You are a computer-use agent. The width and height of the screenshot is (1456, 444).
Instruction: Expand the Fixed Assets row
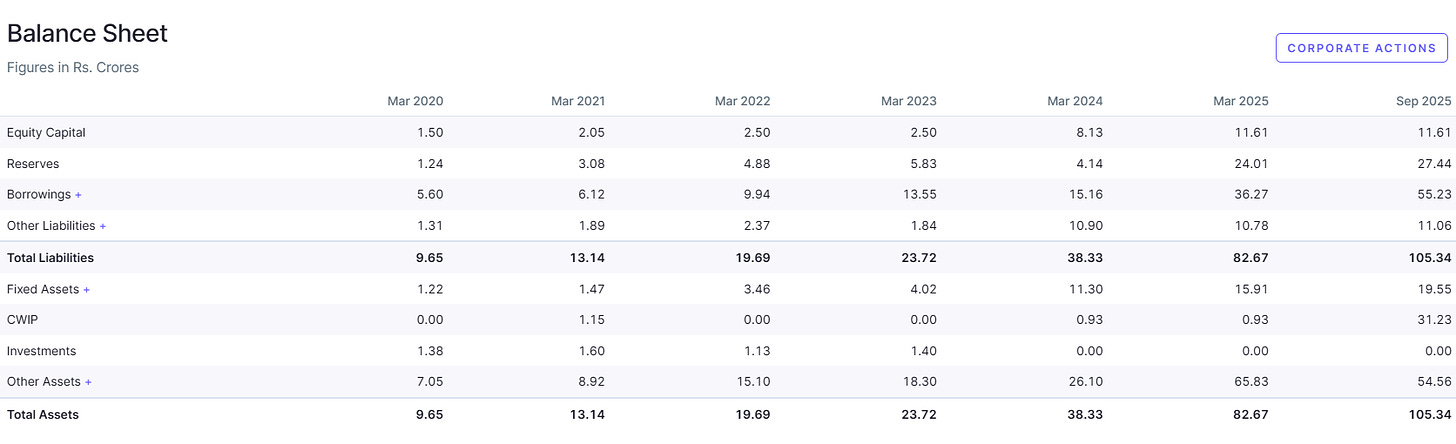point(86,289)
